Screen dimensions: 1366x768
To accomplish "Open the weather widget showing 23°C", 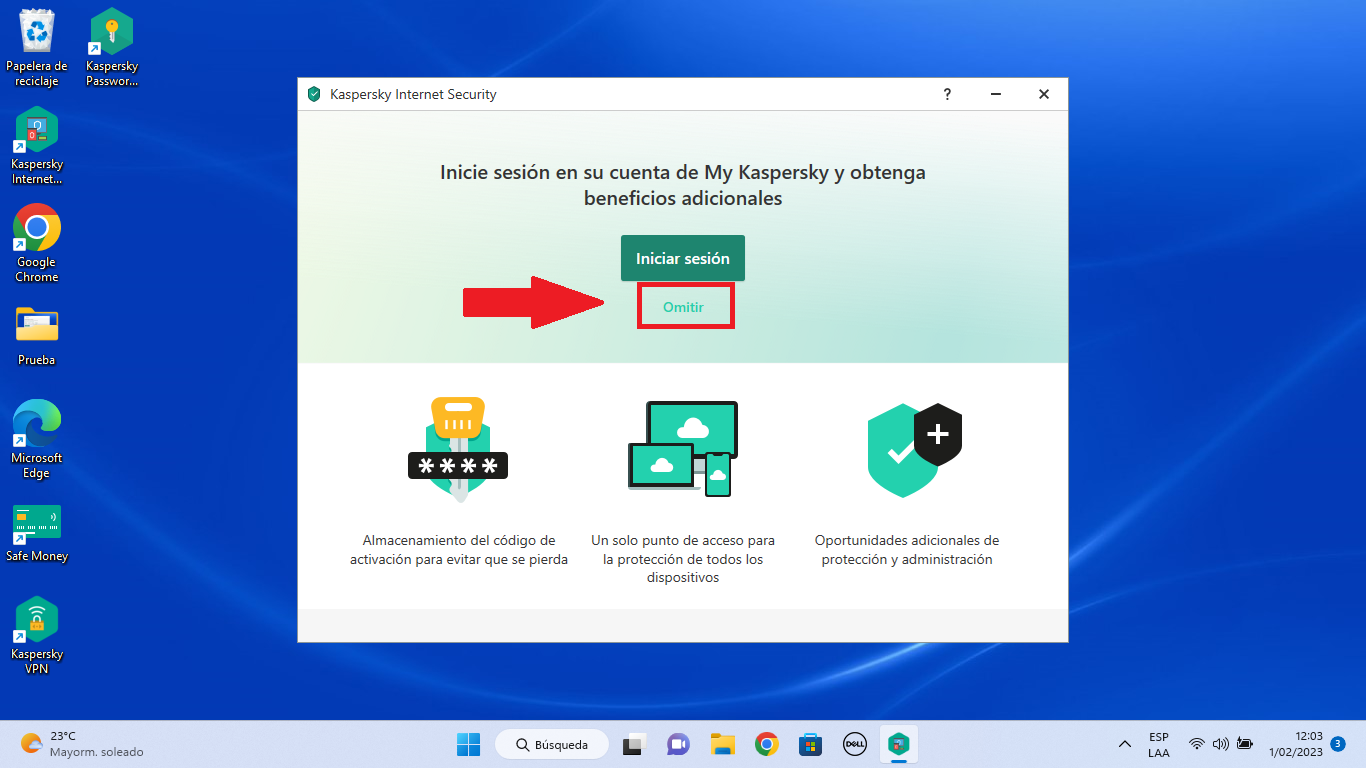I will click(80, 744).
